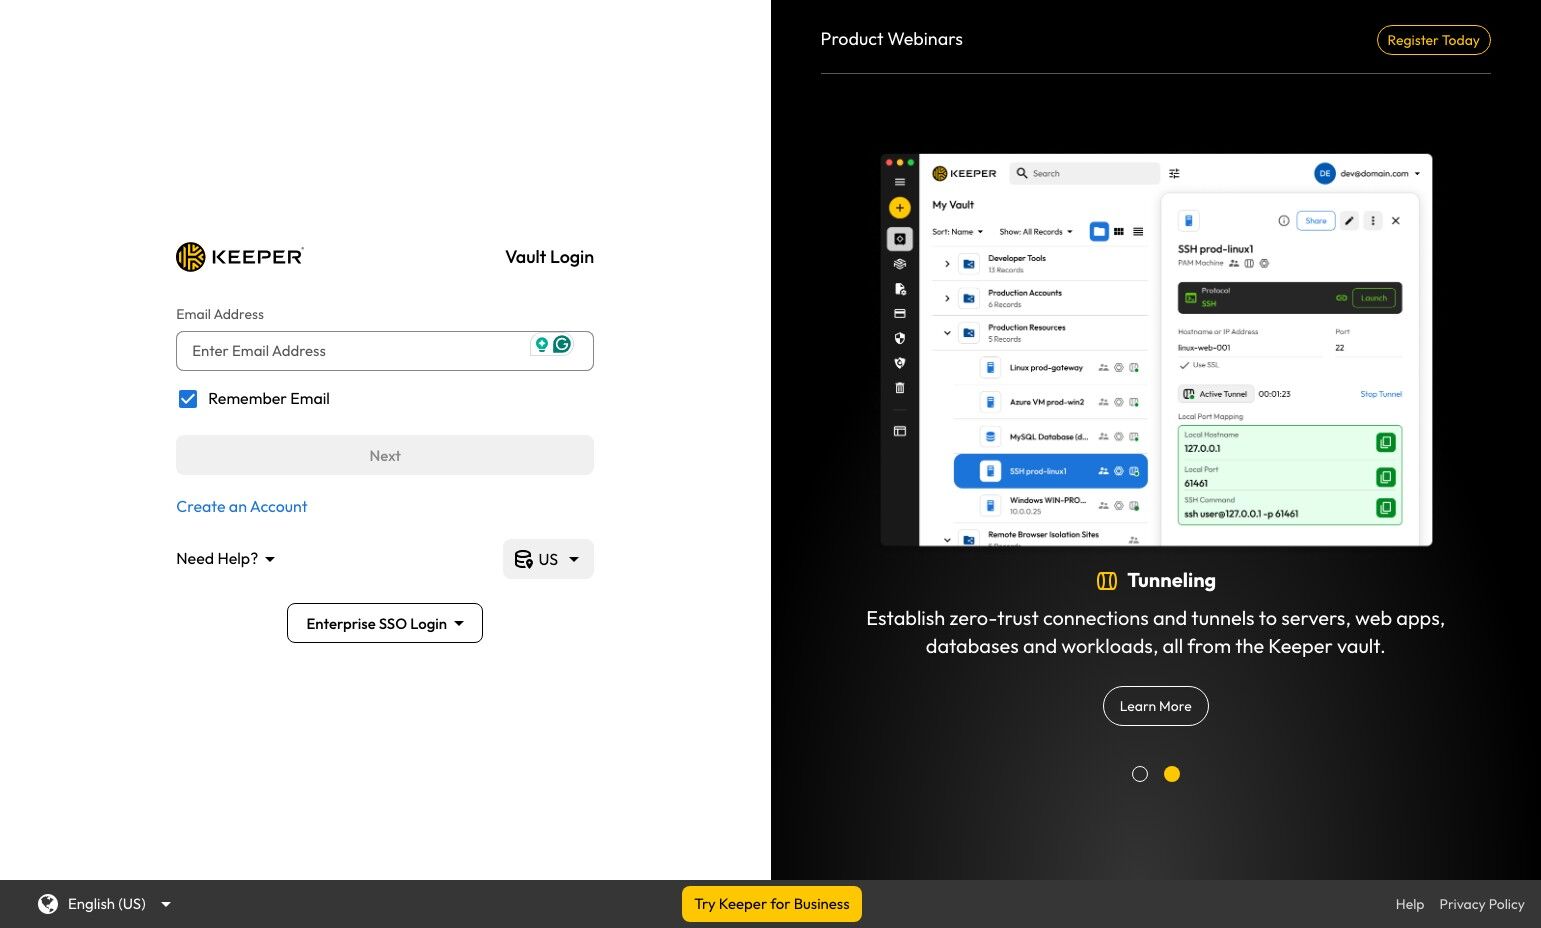Click the Product Webinars heading

[892, 39]
